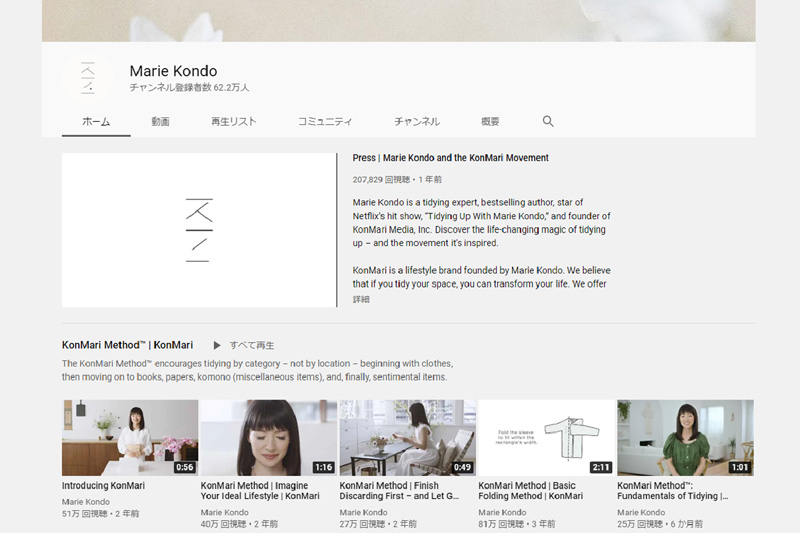Select the チャンネル tab
This screenshot has height=533, width=800.
(417, 121)
